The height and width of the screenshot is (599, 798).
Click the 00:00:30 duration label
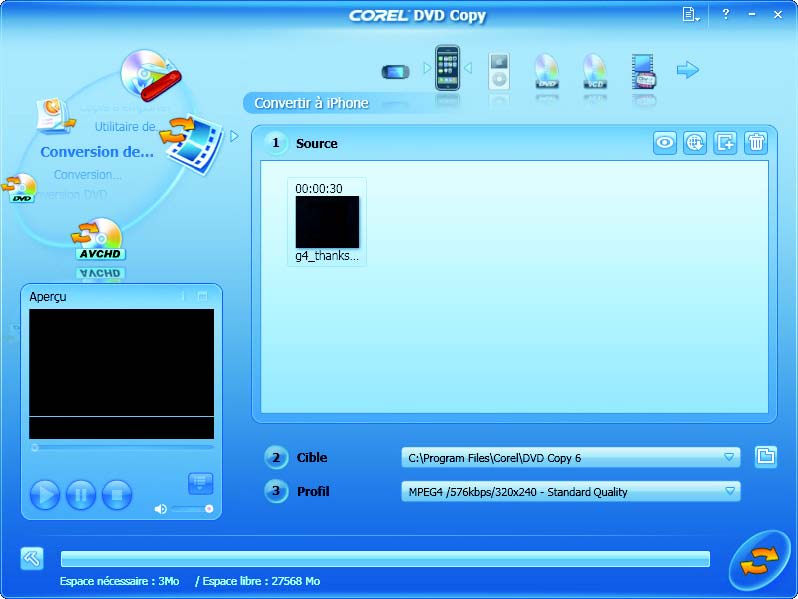[319, 189]
